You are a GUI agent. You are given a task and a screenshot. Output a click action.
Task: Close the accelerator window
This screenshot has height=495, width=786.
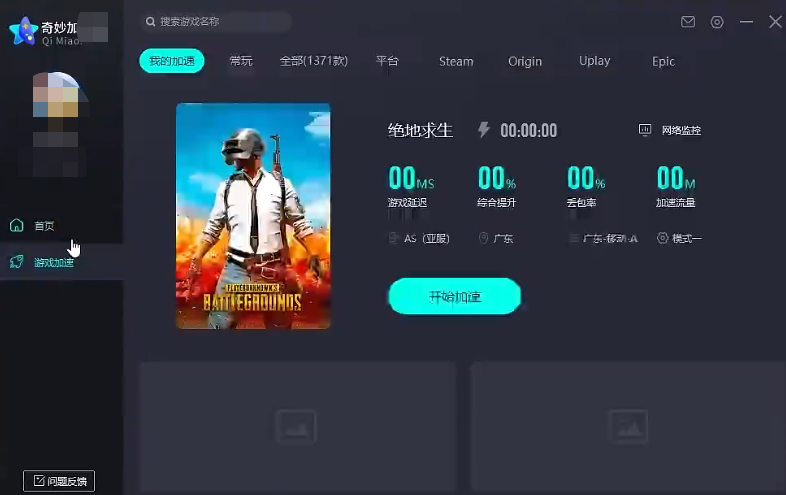click(x=775, y=22)
